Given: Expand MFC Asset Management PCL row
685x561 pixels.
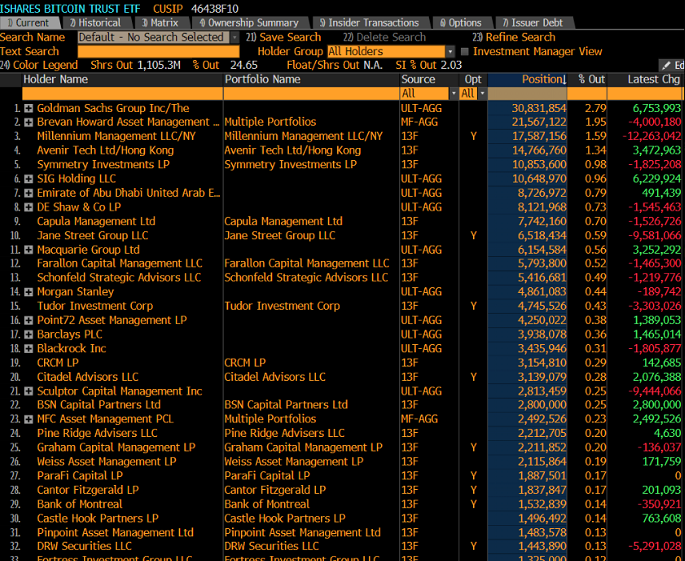Looking at the screenshot, I should point(28,419).
